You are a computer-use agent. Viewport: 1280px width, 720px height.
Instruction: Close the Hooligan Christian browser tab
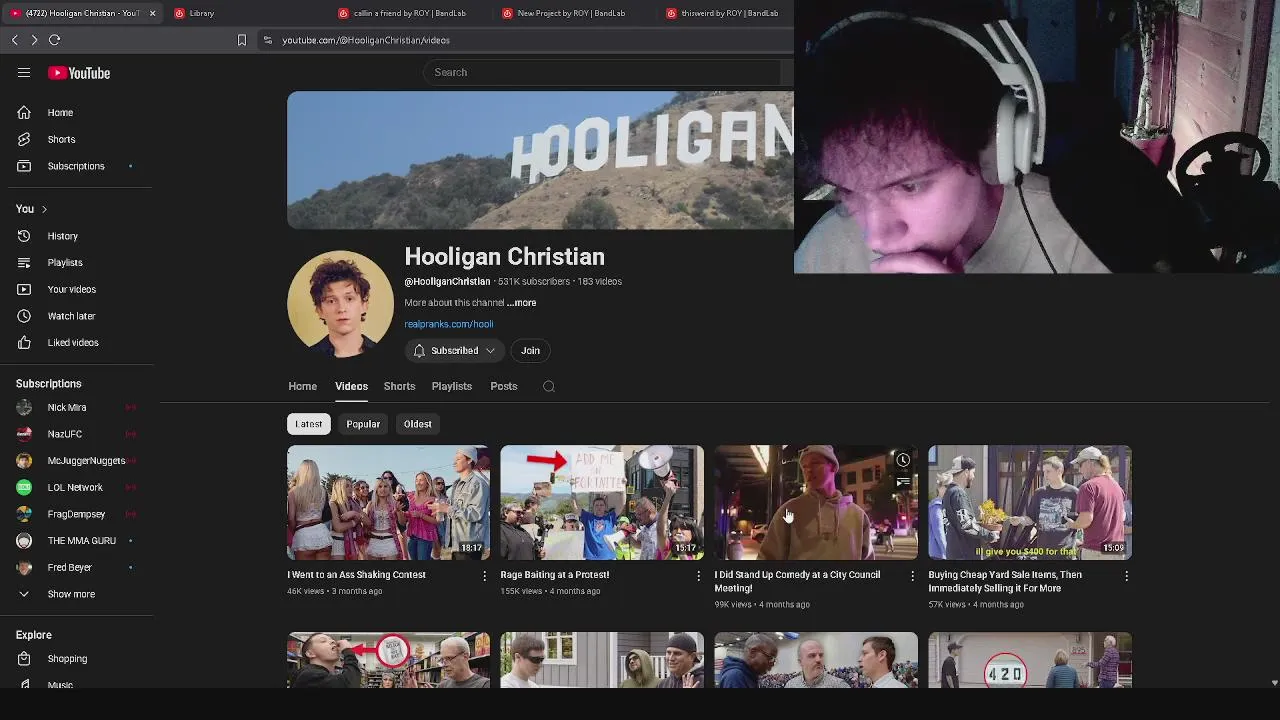click(152, 13)
